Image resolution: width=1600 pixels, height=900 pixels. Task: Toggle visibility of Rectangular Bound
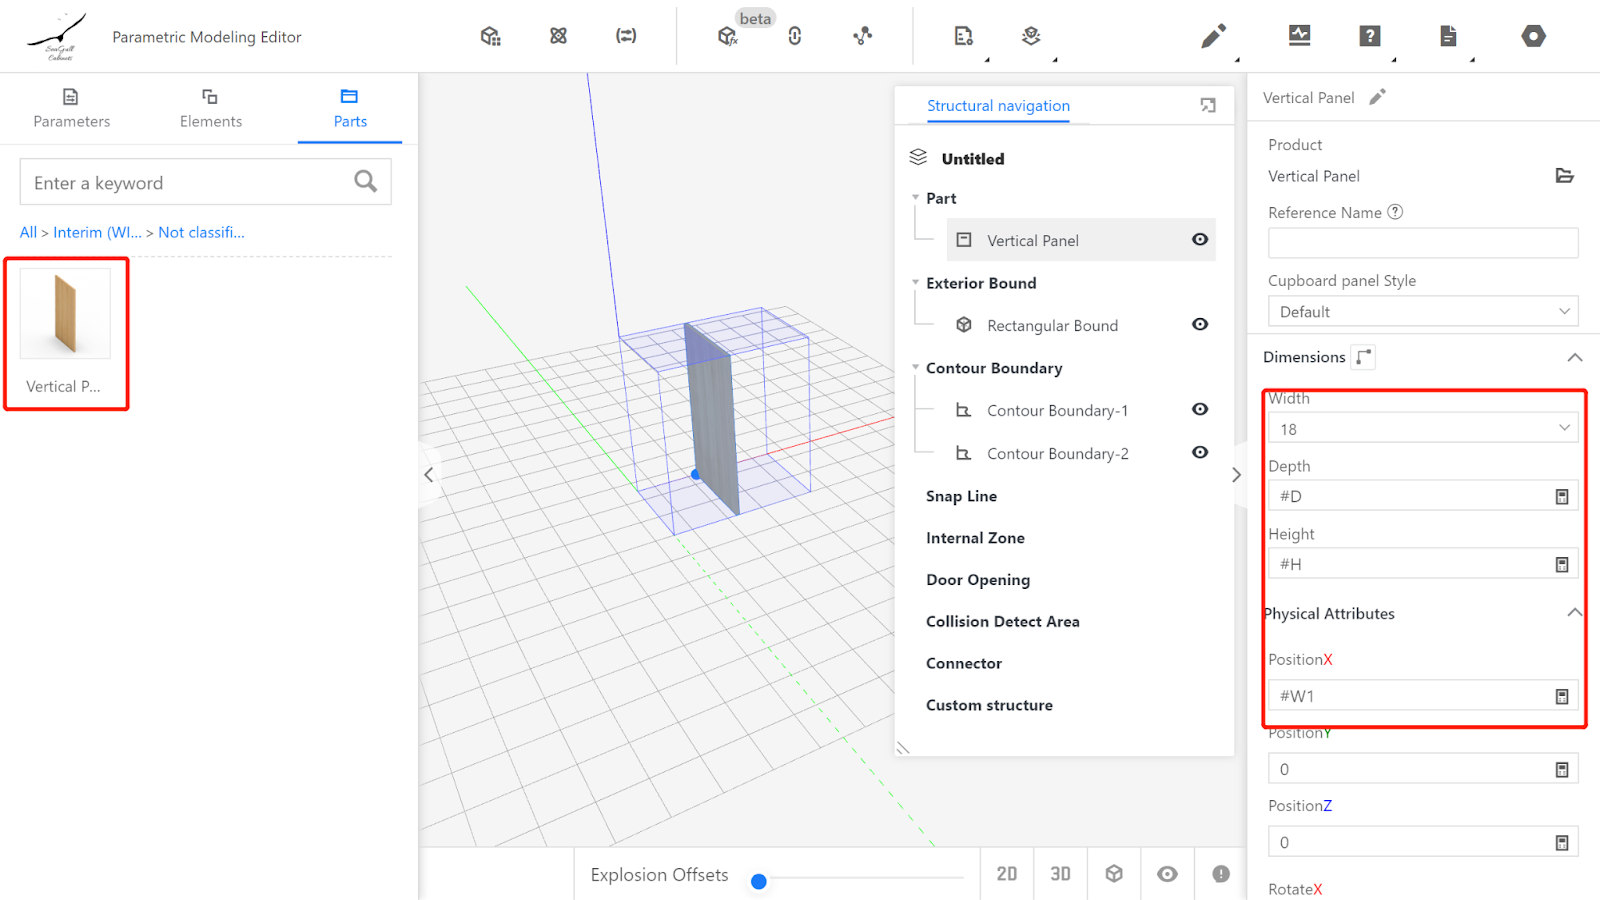point(1200,325)
